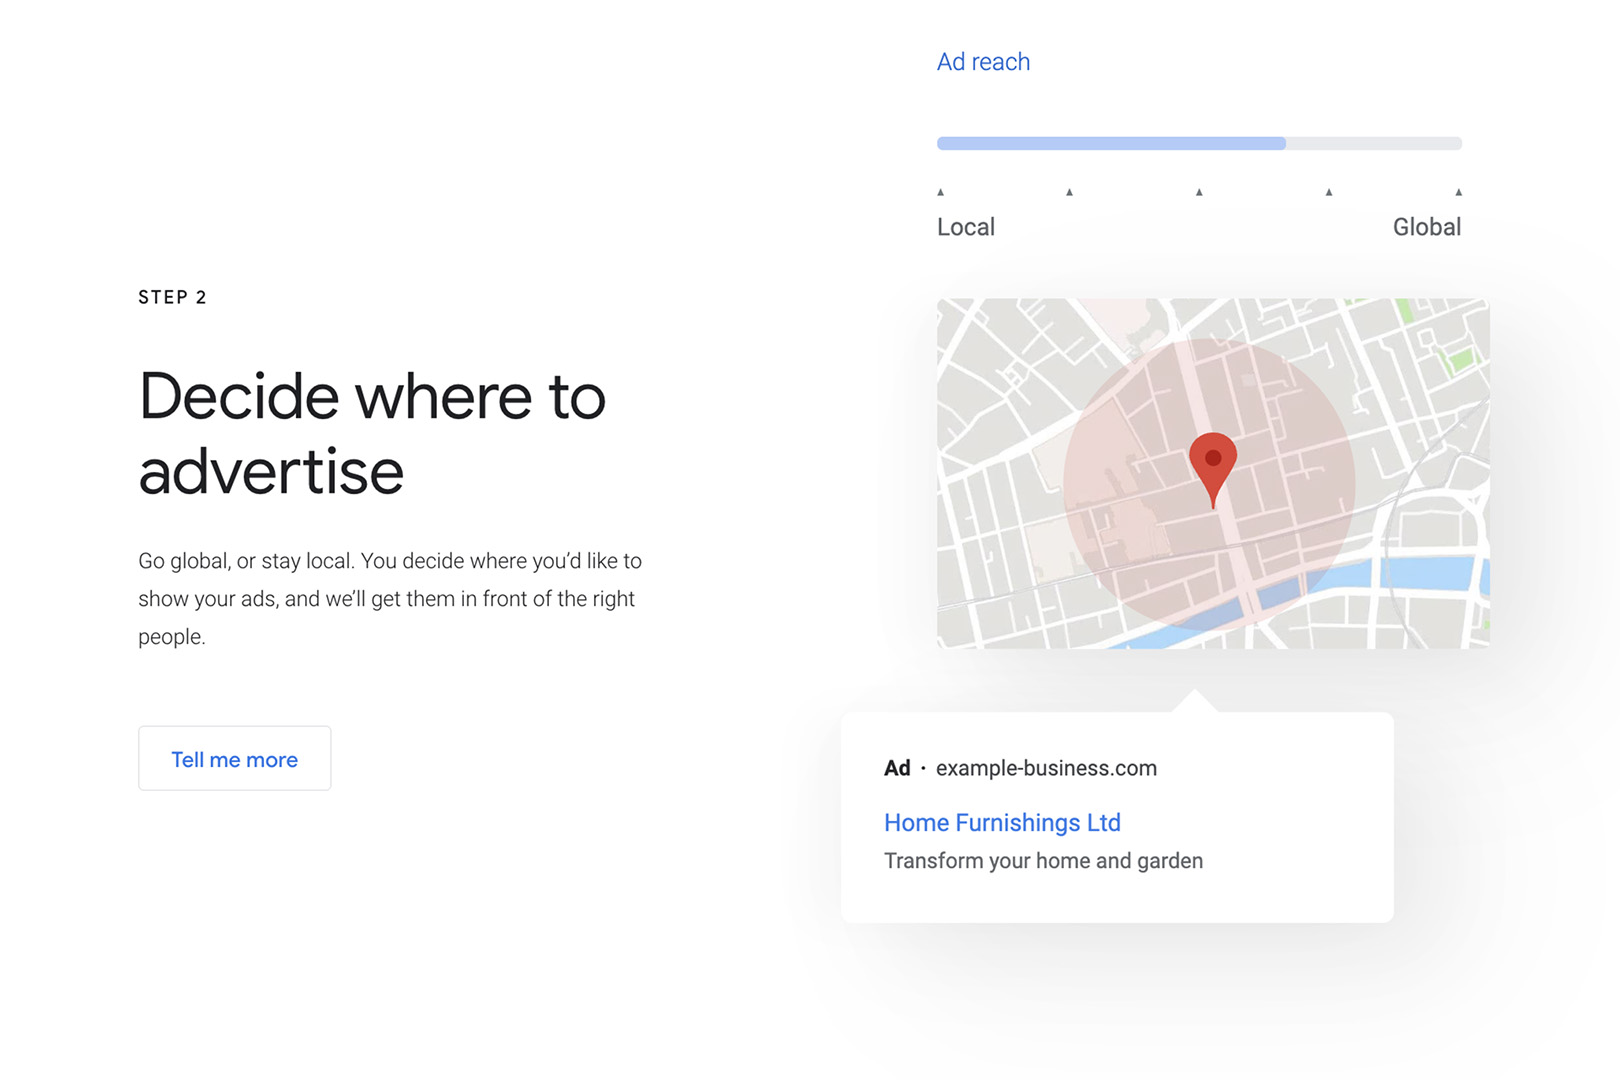Click the paragraph starting 'Go global, or stay local'
This screenshot has width=1620, height=1080.
[x=390, y=599]
